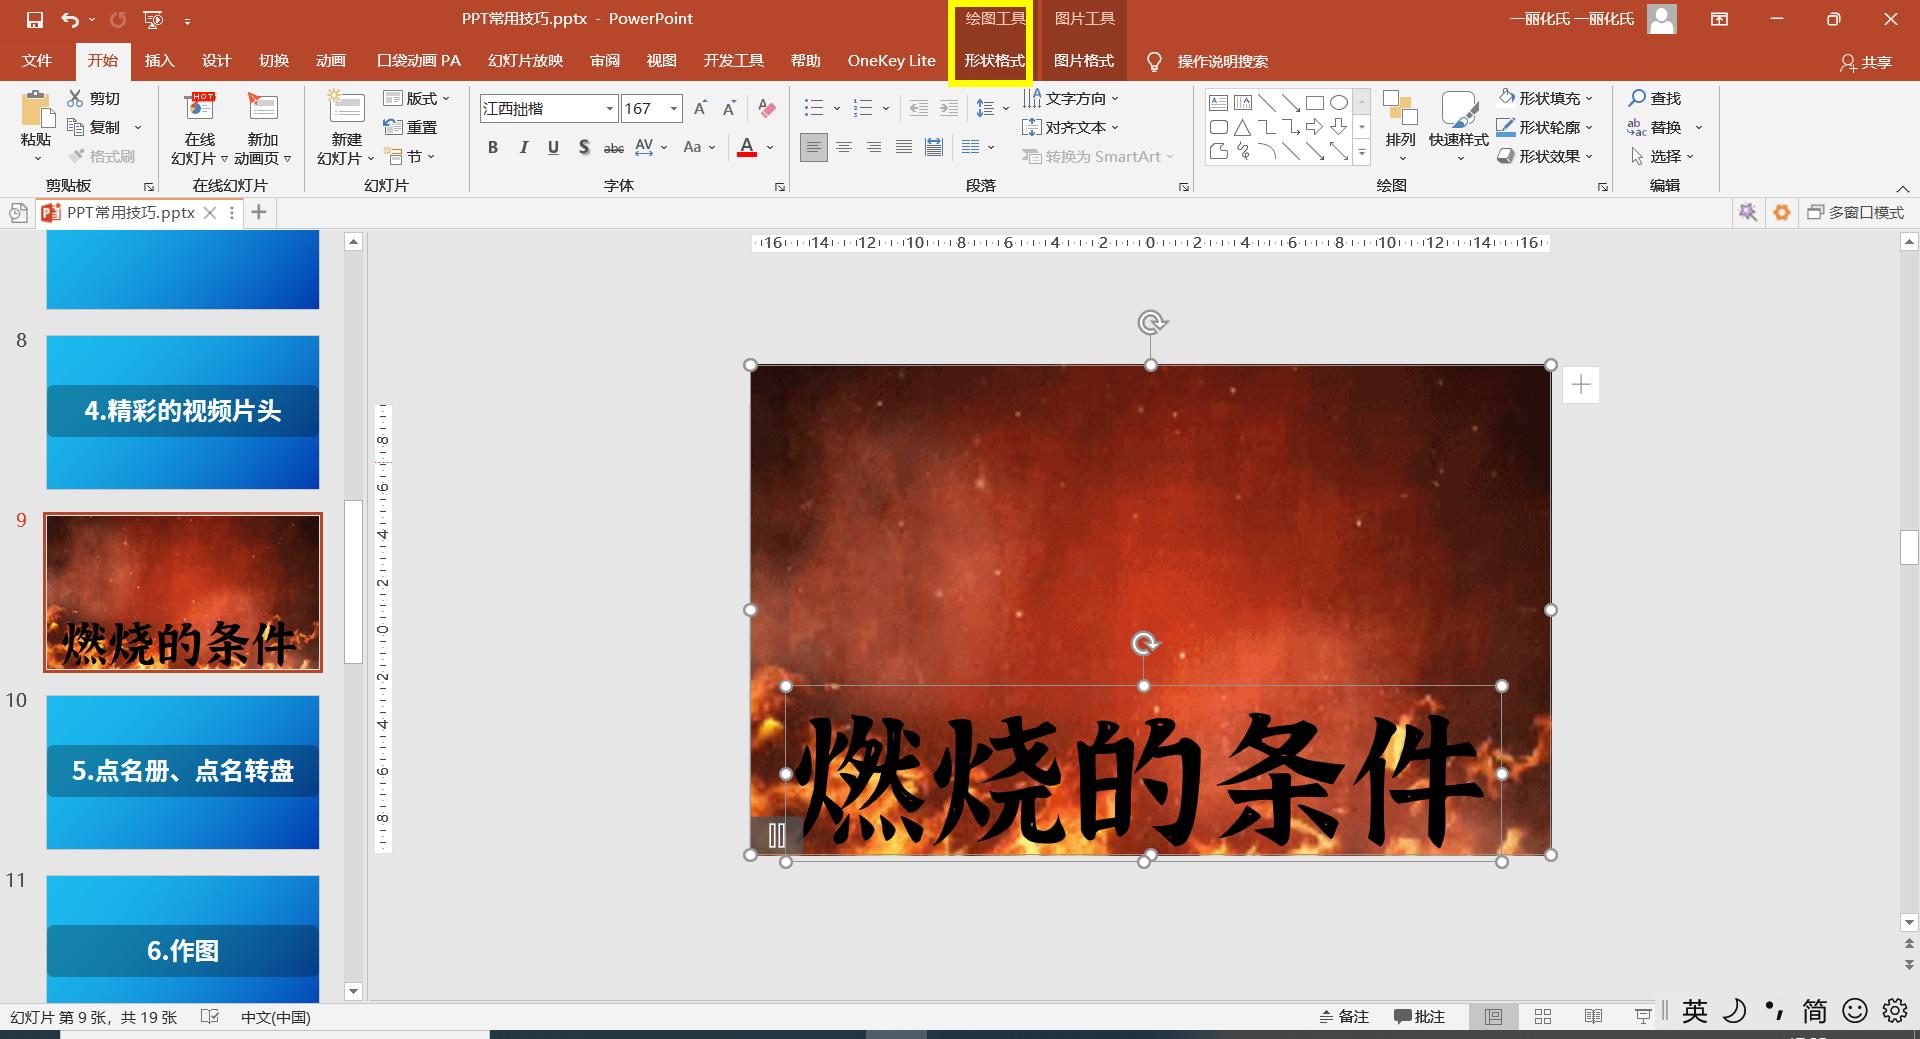Expand the Shape Fill (形状填充) dropdown
This screenshot has width=1920, height=1039.
1589,99
